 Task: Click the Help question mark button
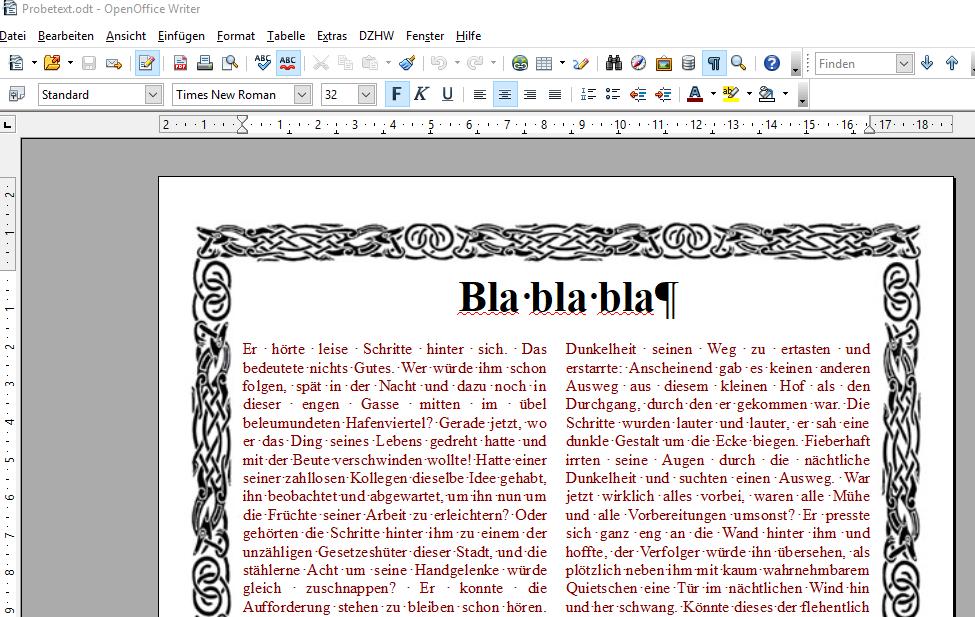tap(771, 63)
